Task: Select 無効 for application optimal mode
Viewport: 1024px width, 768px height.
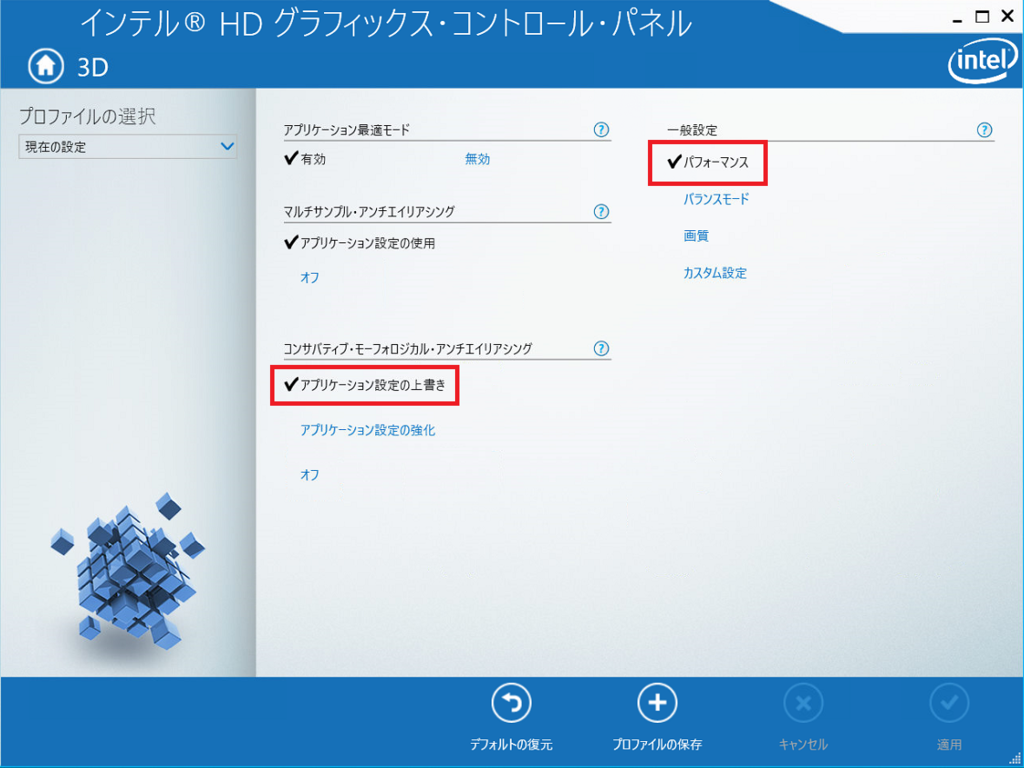Action: click(x=477, y=159)
